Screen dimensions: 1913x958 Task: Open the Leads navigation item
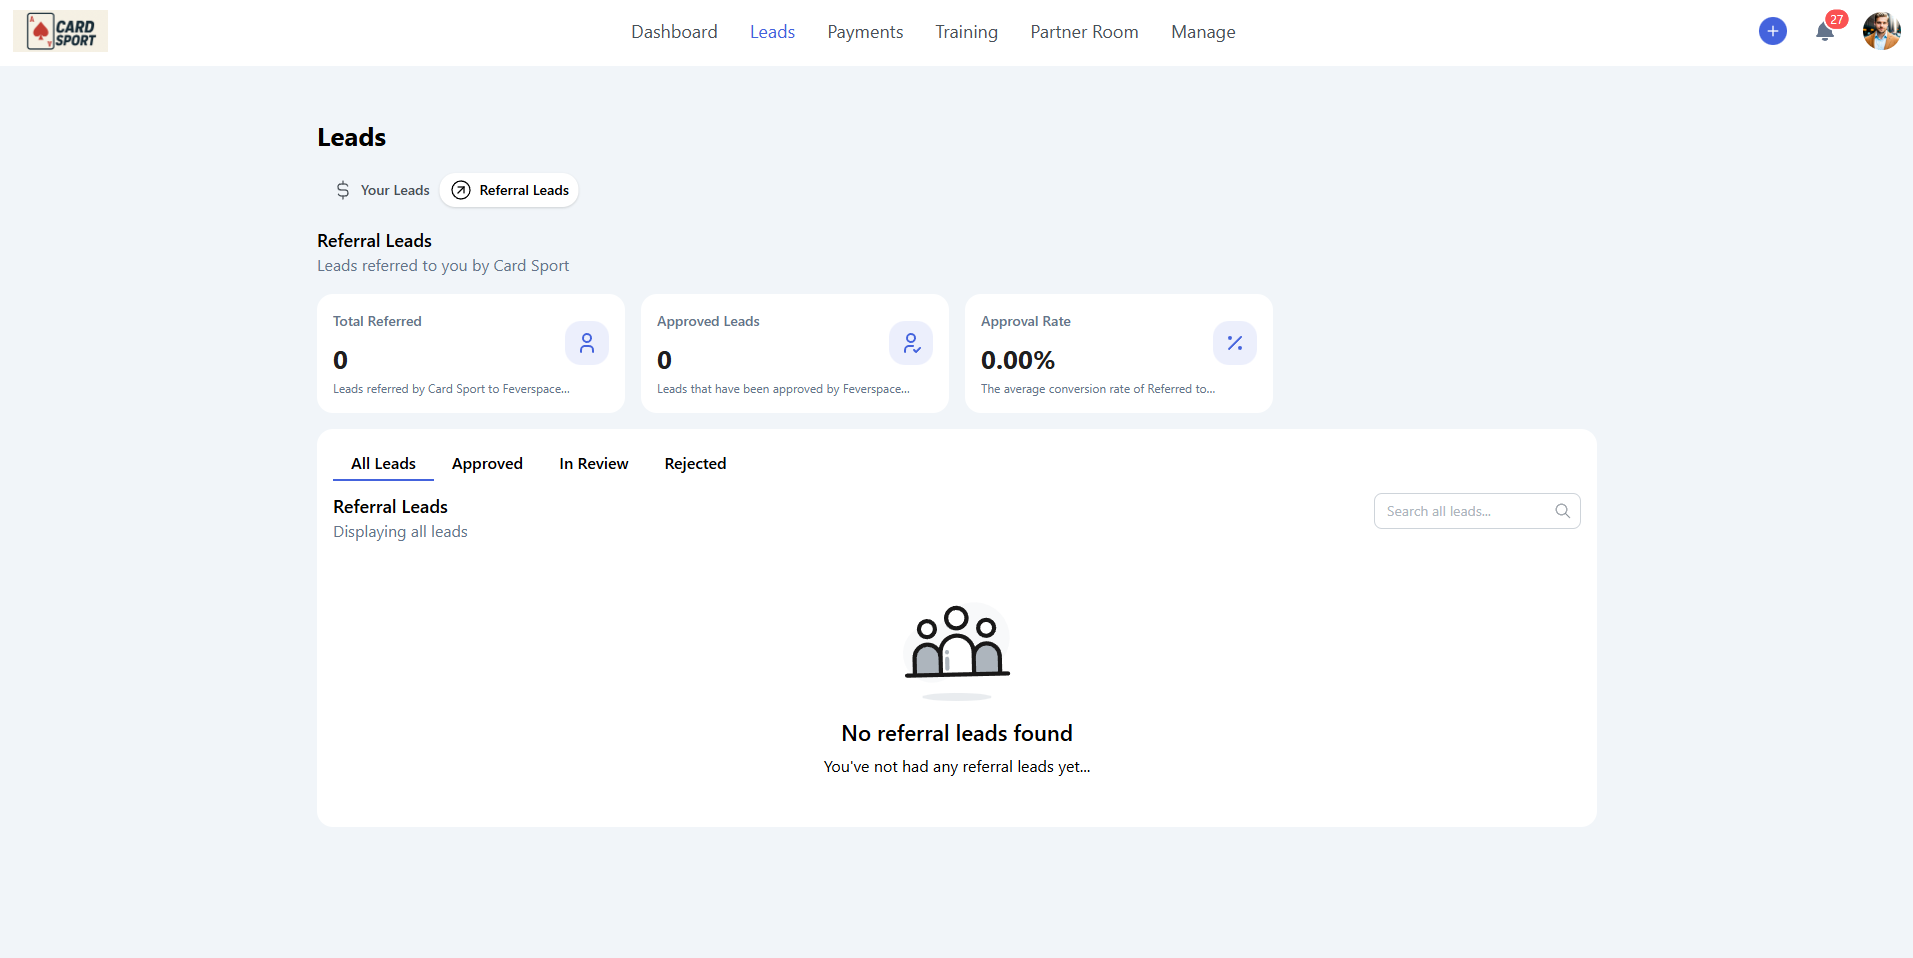[772, 32]
